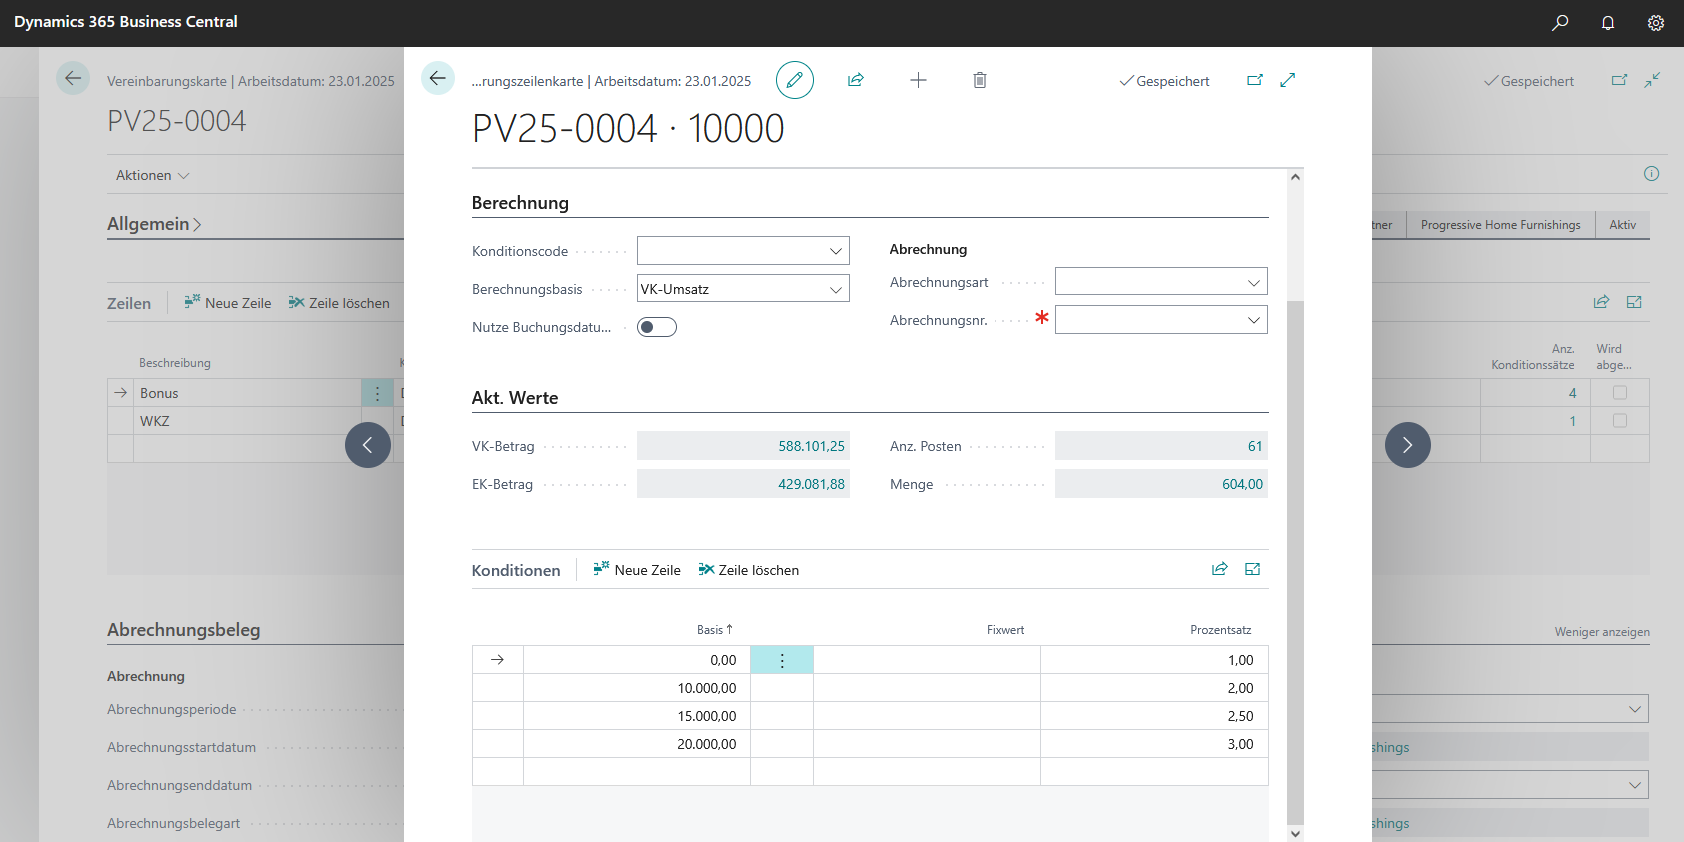The height and width of the screenshot is (842, 1684).
Task: Open the settings gear icon
Action: tap(1656, 22)
